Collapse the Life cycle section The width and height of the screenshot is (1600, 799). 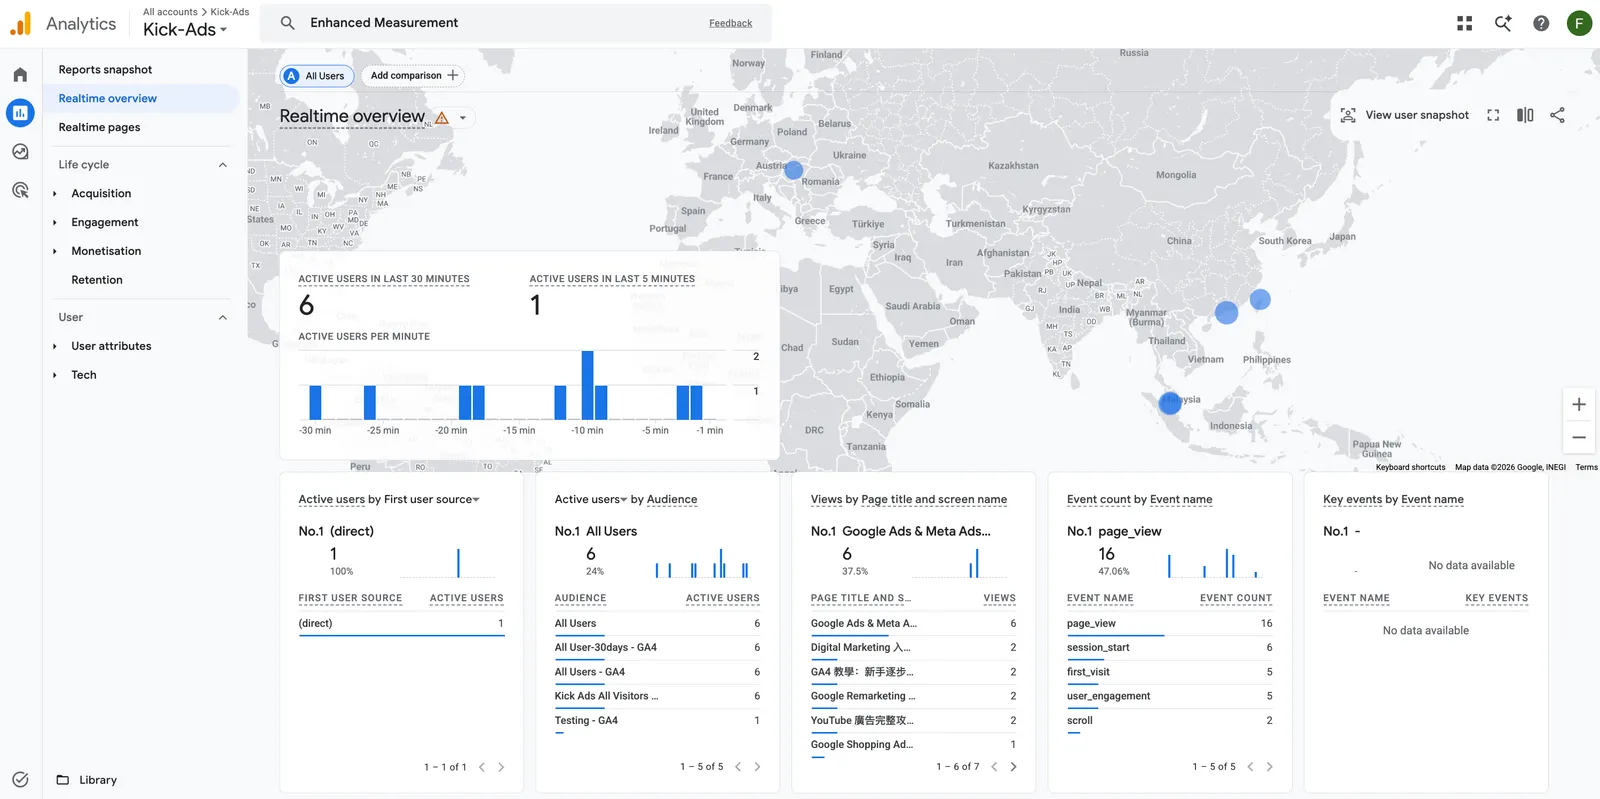tap(223, 165)
